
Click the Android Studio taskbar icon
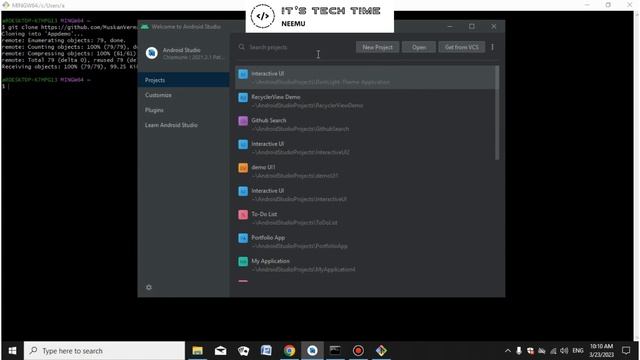tap(312, 351)
